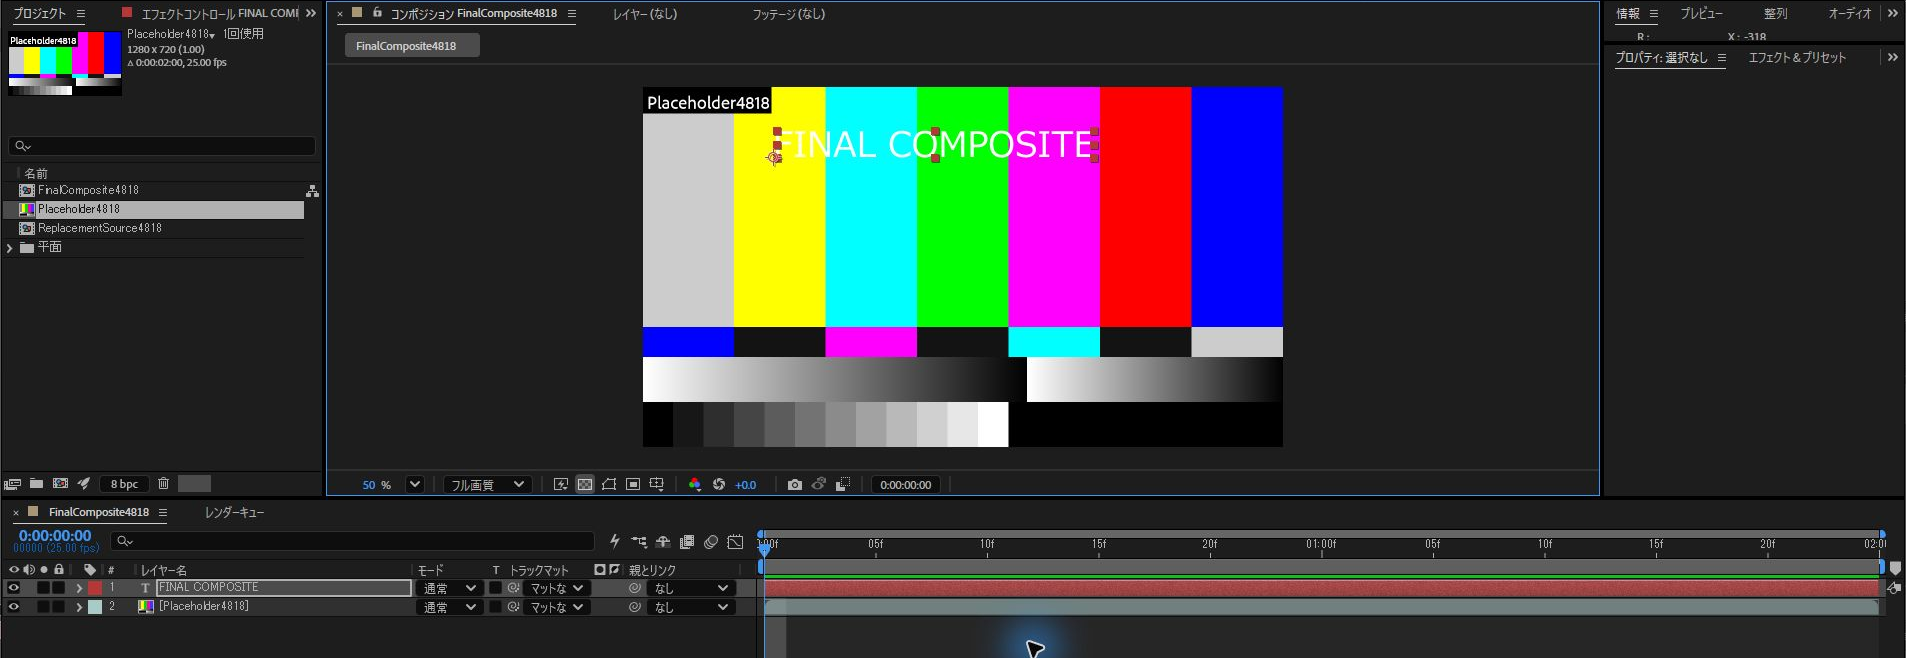The height and width of the screenshot is (658, 1906).
Task: Switch to the レンダーキュー tab
Action: (x=235, y=512)
